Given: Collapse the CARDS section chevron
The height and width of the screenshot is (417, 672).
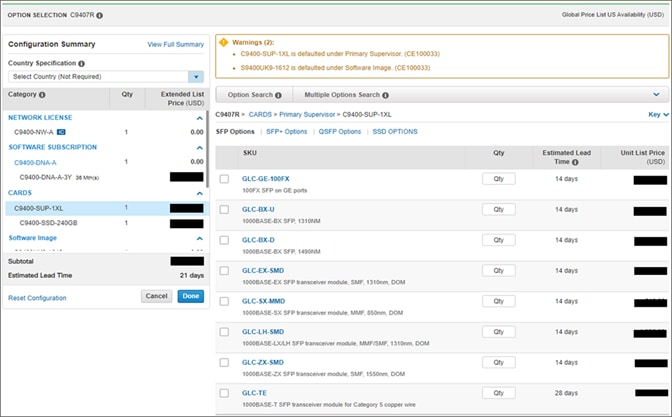Looking at the screenshot, I should click(x=200, y=193).
